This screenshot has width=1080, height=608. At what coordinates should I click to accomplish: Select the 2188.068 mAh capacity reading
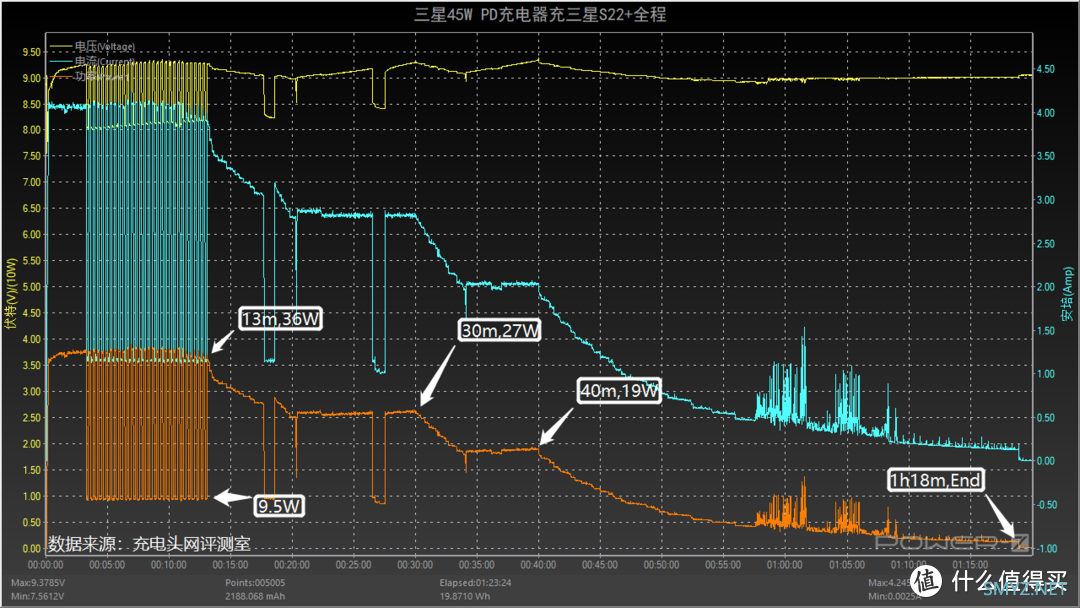click(x=255, y=596)
